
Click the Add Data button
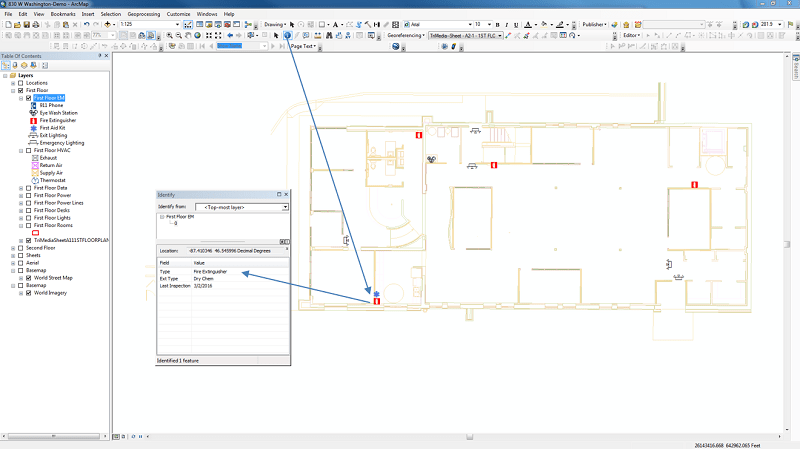coord(107,24)
